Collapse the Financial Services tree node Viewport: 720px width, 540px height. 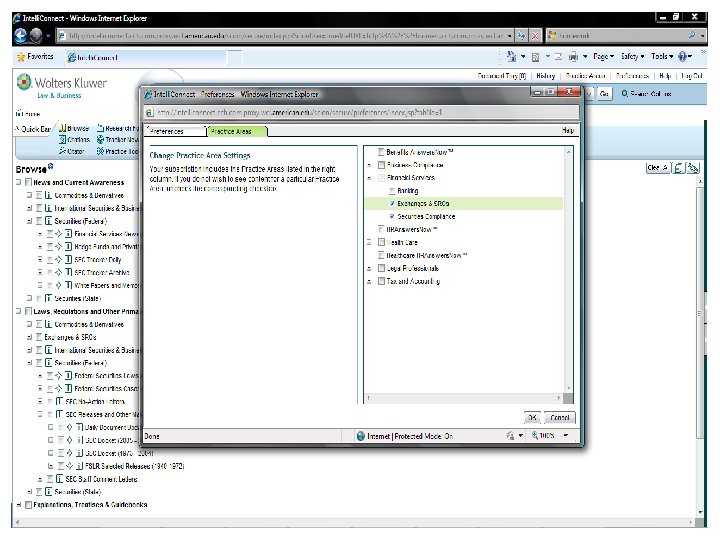point(370,178)
